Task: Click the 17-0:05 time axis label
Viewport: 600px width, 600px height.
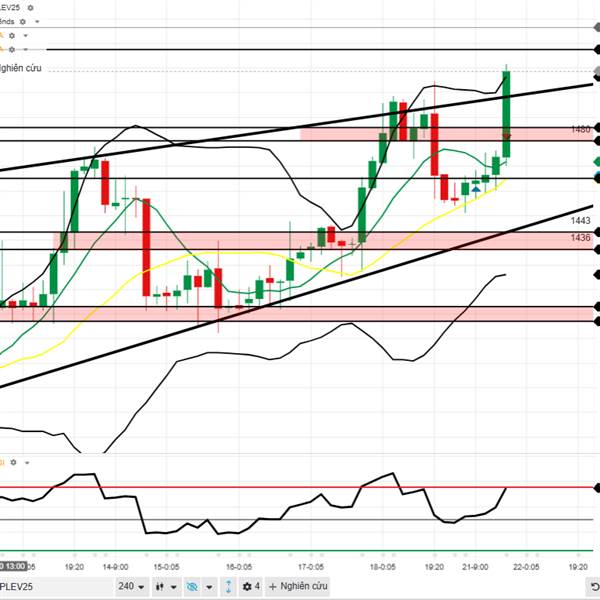Action: [311, 567]
